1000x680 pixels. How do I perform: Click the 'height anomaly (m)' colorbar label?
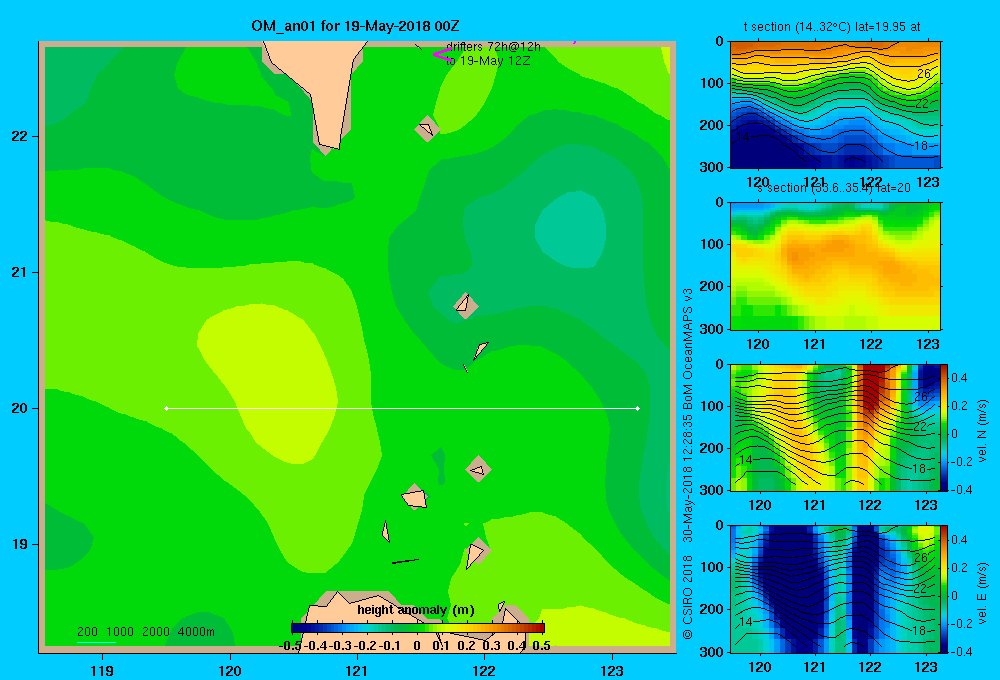(416, 610)
